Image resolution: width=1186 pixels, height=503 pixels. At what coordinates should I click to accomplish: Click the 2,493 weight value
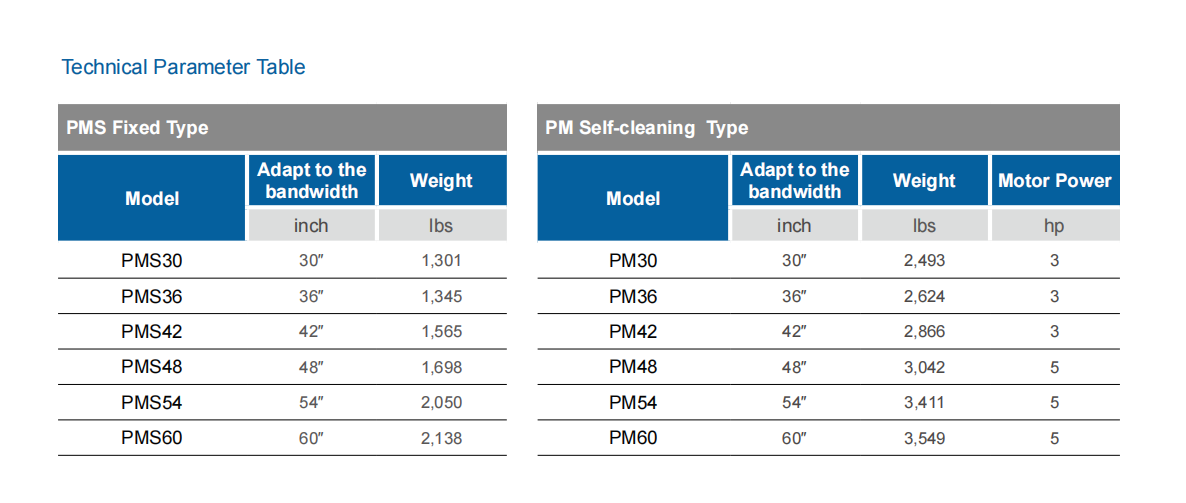(x=924, y=261)
